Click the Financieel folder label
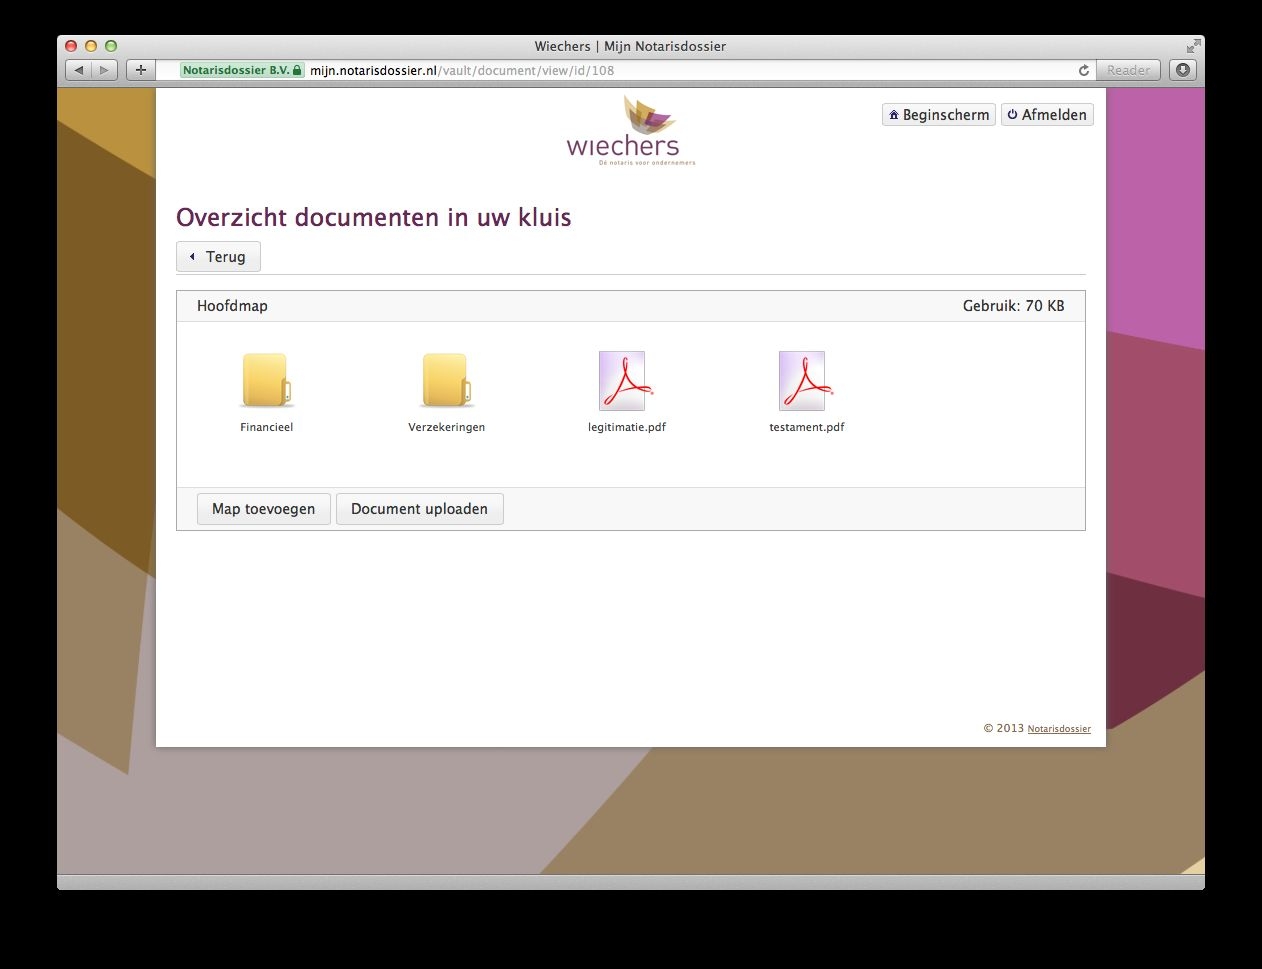The image size is (1262, 969). (267, 427)
